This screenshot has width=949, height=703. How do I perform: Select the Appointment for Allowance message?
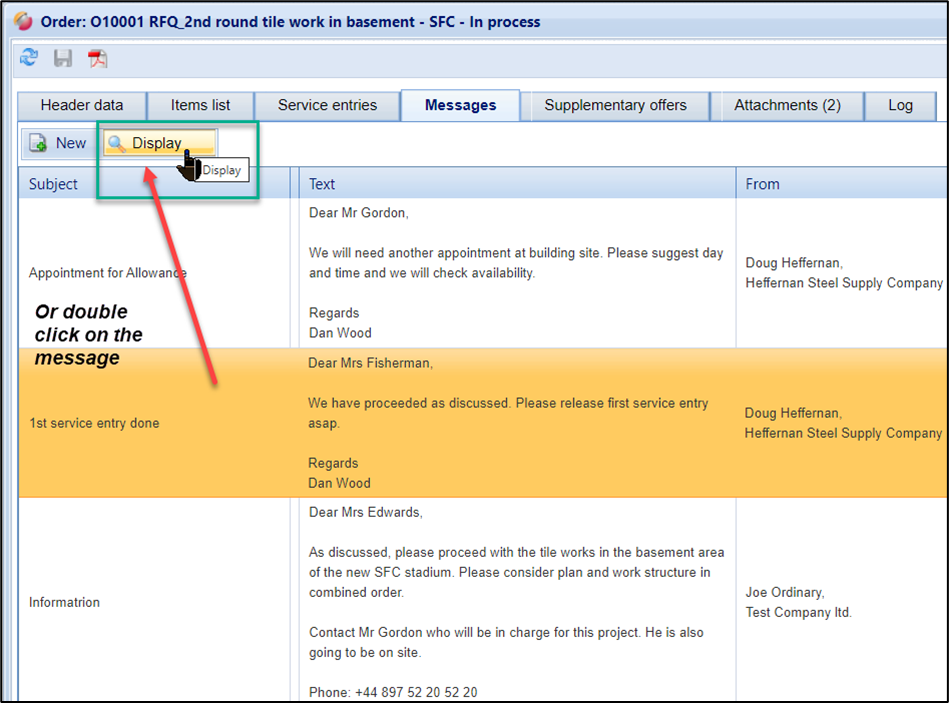pos(108,273)
